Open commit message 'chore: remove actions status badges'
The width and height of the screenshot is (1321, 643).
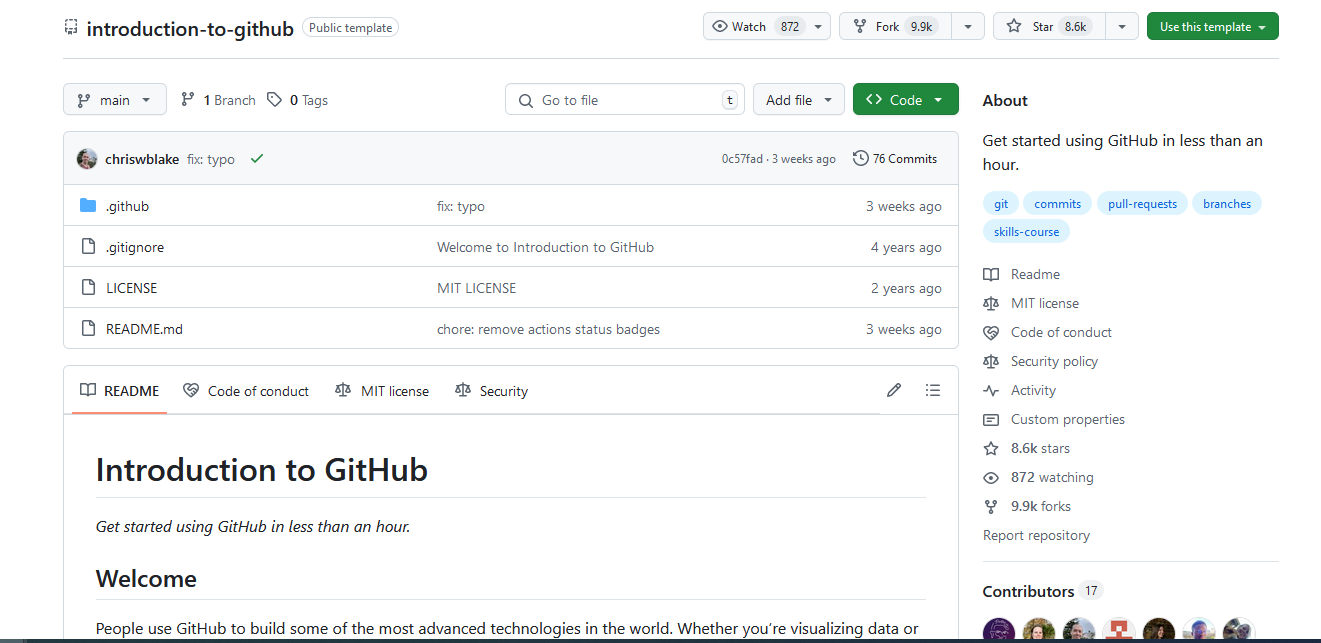(x=548, y=329)
